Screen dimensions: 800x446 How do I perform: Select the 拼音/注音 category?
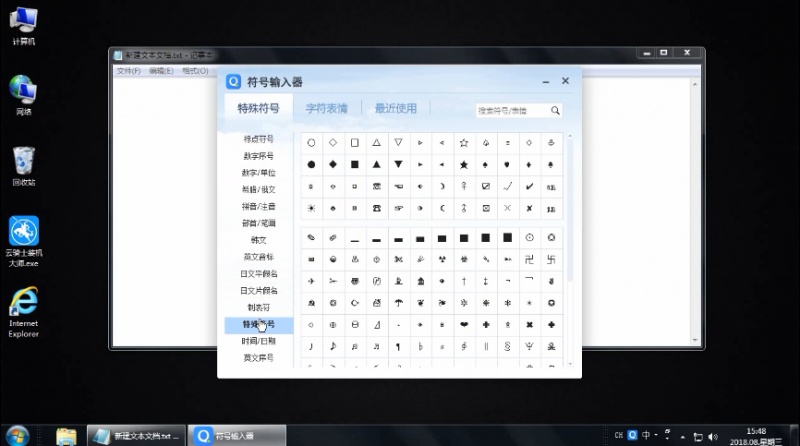(259, 206)
